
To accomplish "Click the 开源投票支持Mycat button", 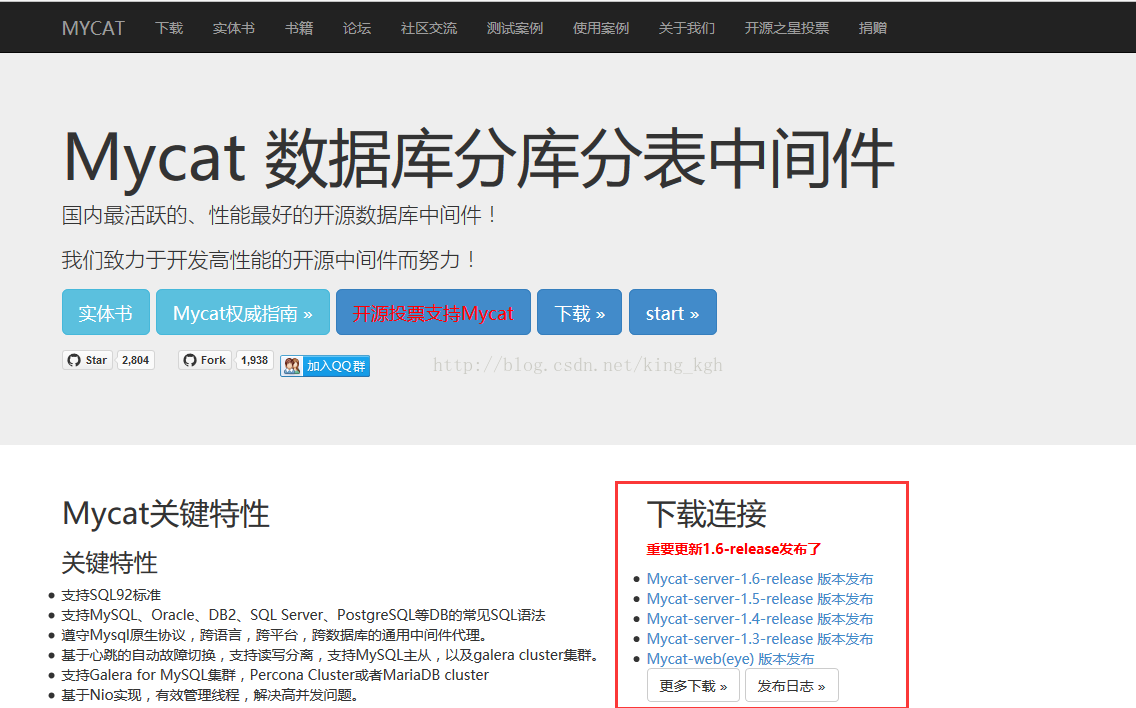I will [433, 312].
